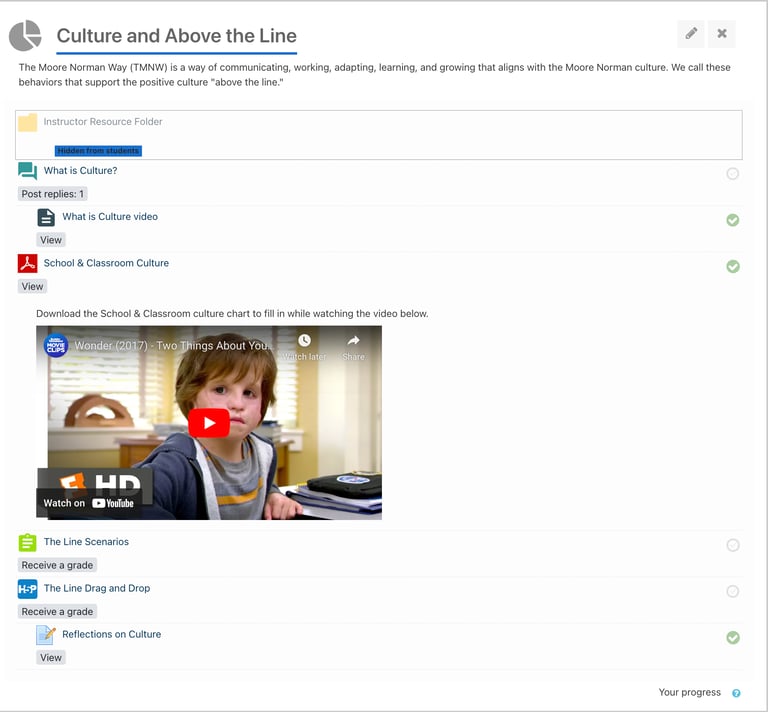Image resolution: width=768 pixels, height=712 pixels.
Task: Click the H5P icon for The Line Drag and Drop
Action: [27, 589]
